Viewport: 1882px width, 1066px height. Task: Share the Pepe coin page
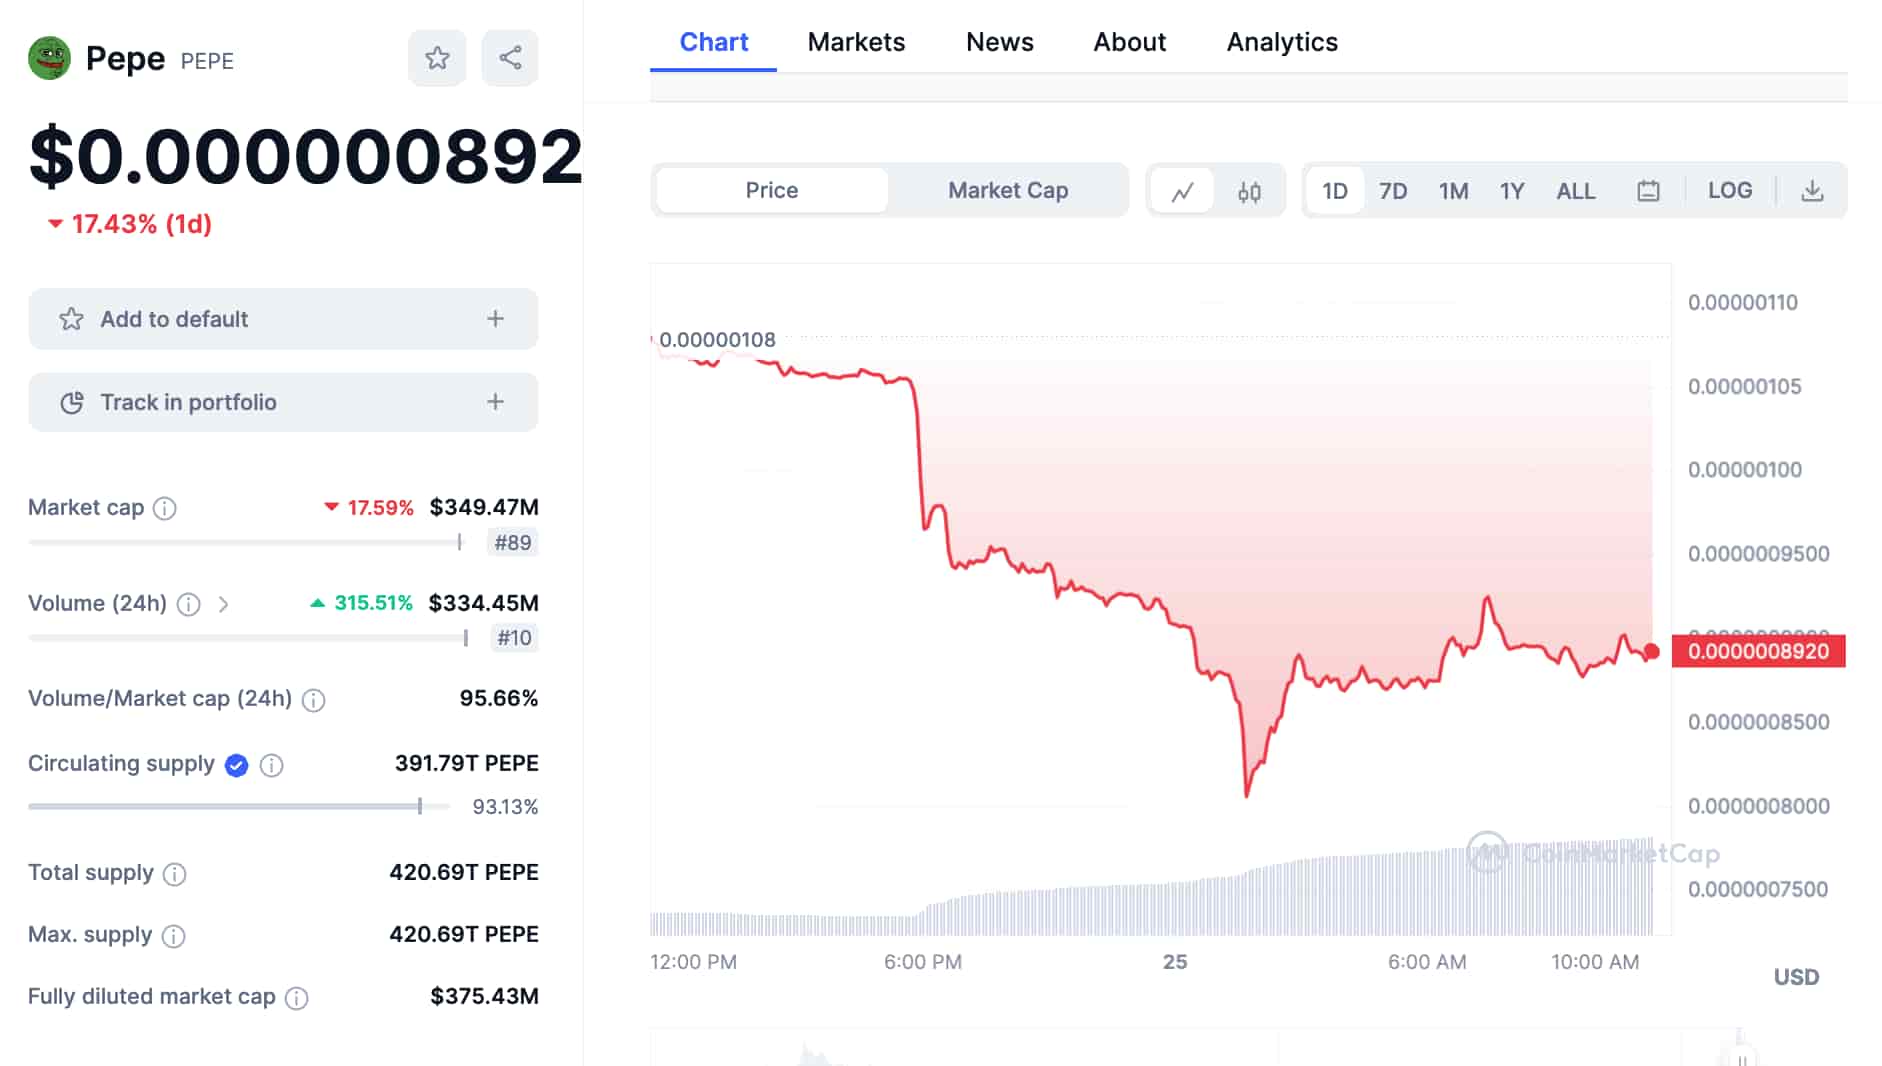(x=510, y=58)
